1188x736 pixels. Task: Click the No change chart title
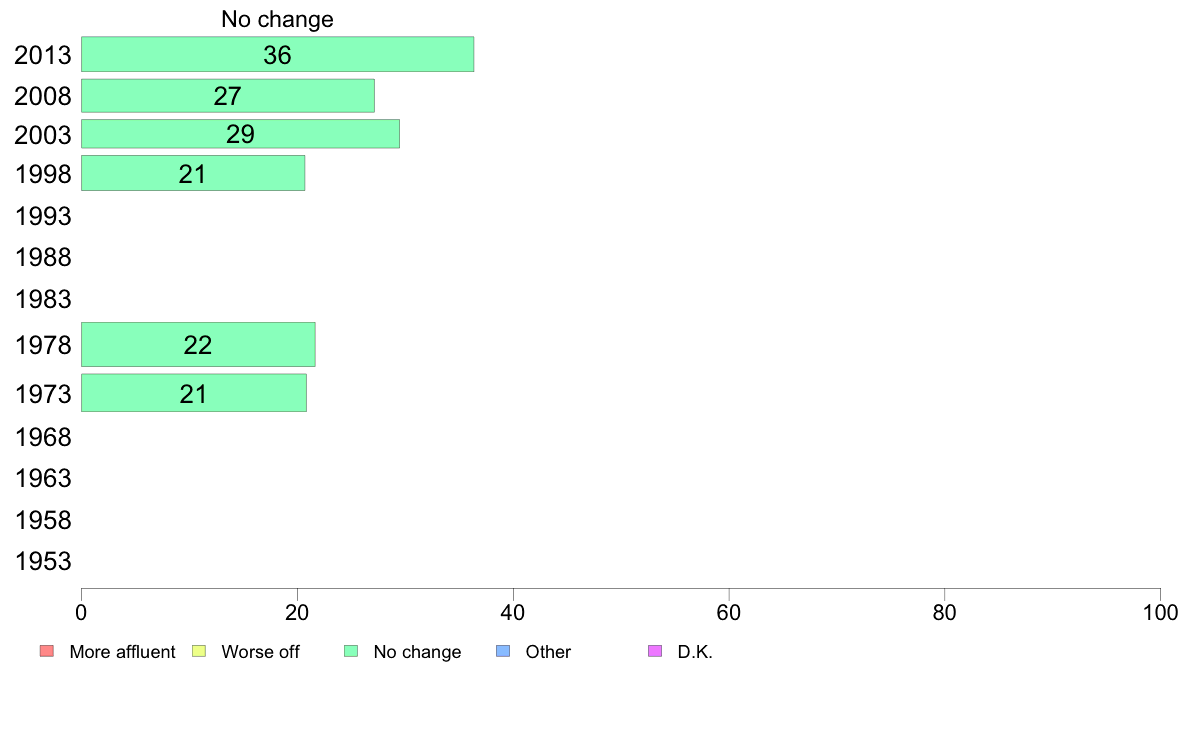click(x=277, y=19)
